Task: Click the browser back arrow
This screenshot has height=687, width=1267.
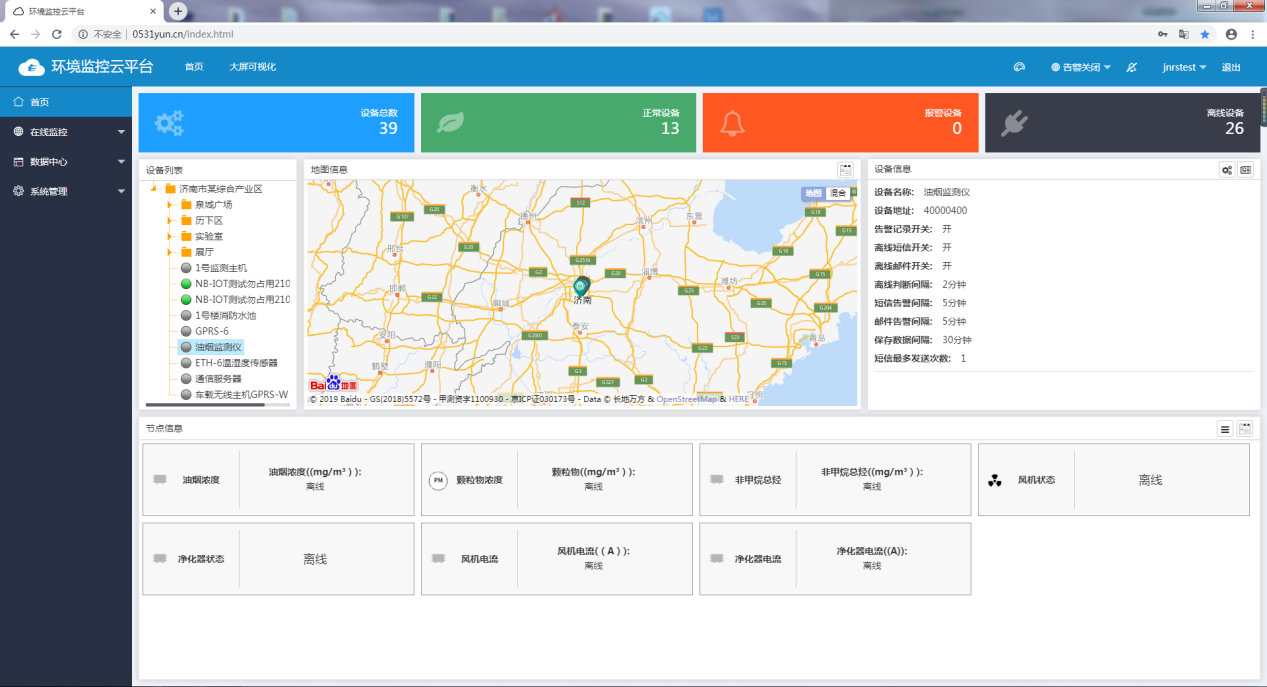Action: tap(14, 34)
